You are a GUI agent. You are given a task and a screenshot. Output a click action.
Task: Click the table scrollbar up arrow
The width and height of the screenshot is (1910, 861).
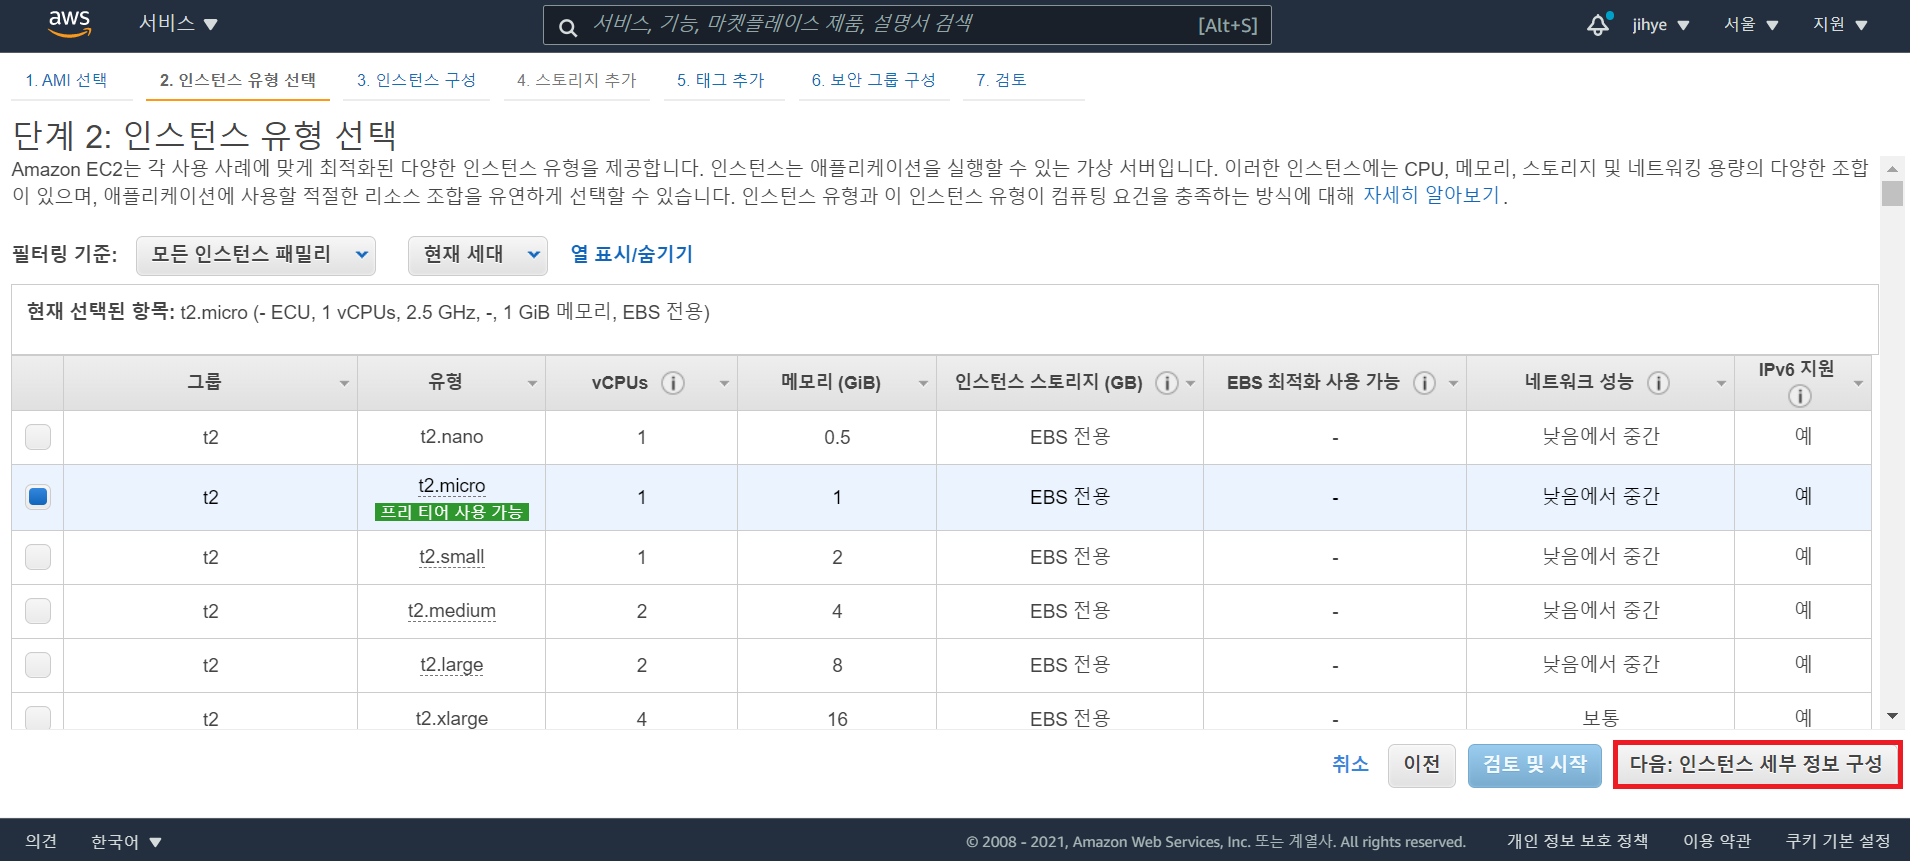(1892, 169)
